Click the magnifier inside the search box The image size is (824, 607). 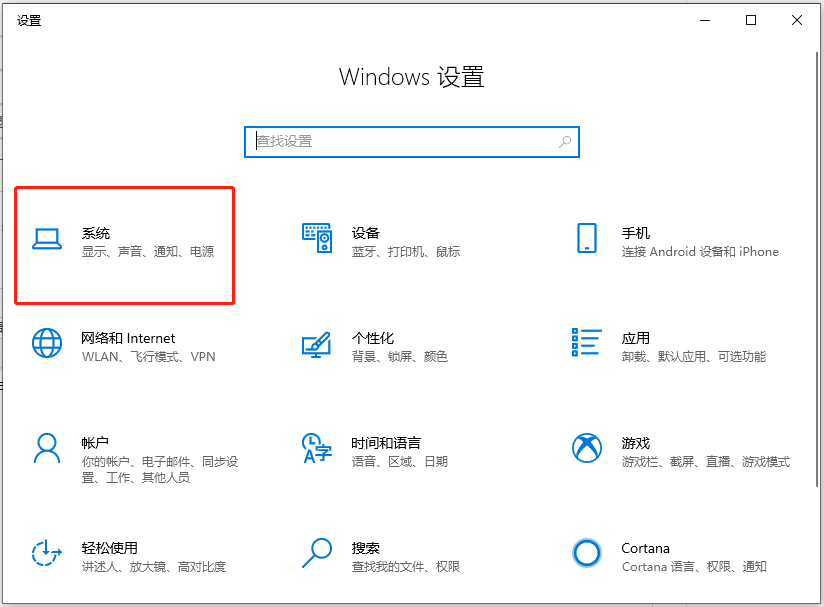point(564,141)
